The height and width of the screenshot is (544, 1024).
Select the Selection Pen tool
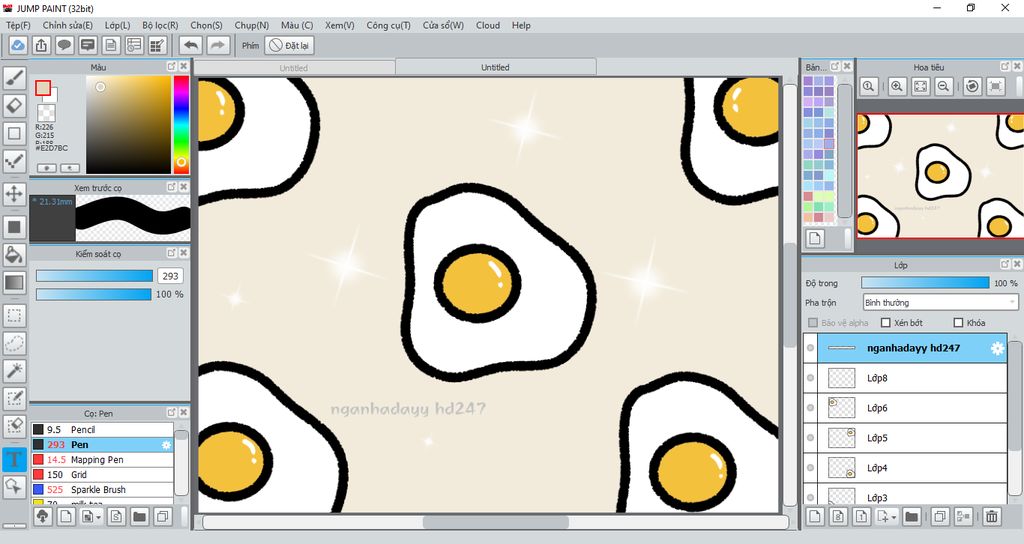pos(14,398)
